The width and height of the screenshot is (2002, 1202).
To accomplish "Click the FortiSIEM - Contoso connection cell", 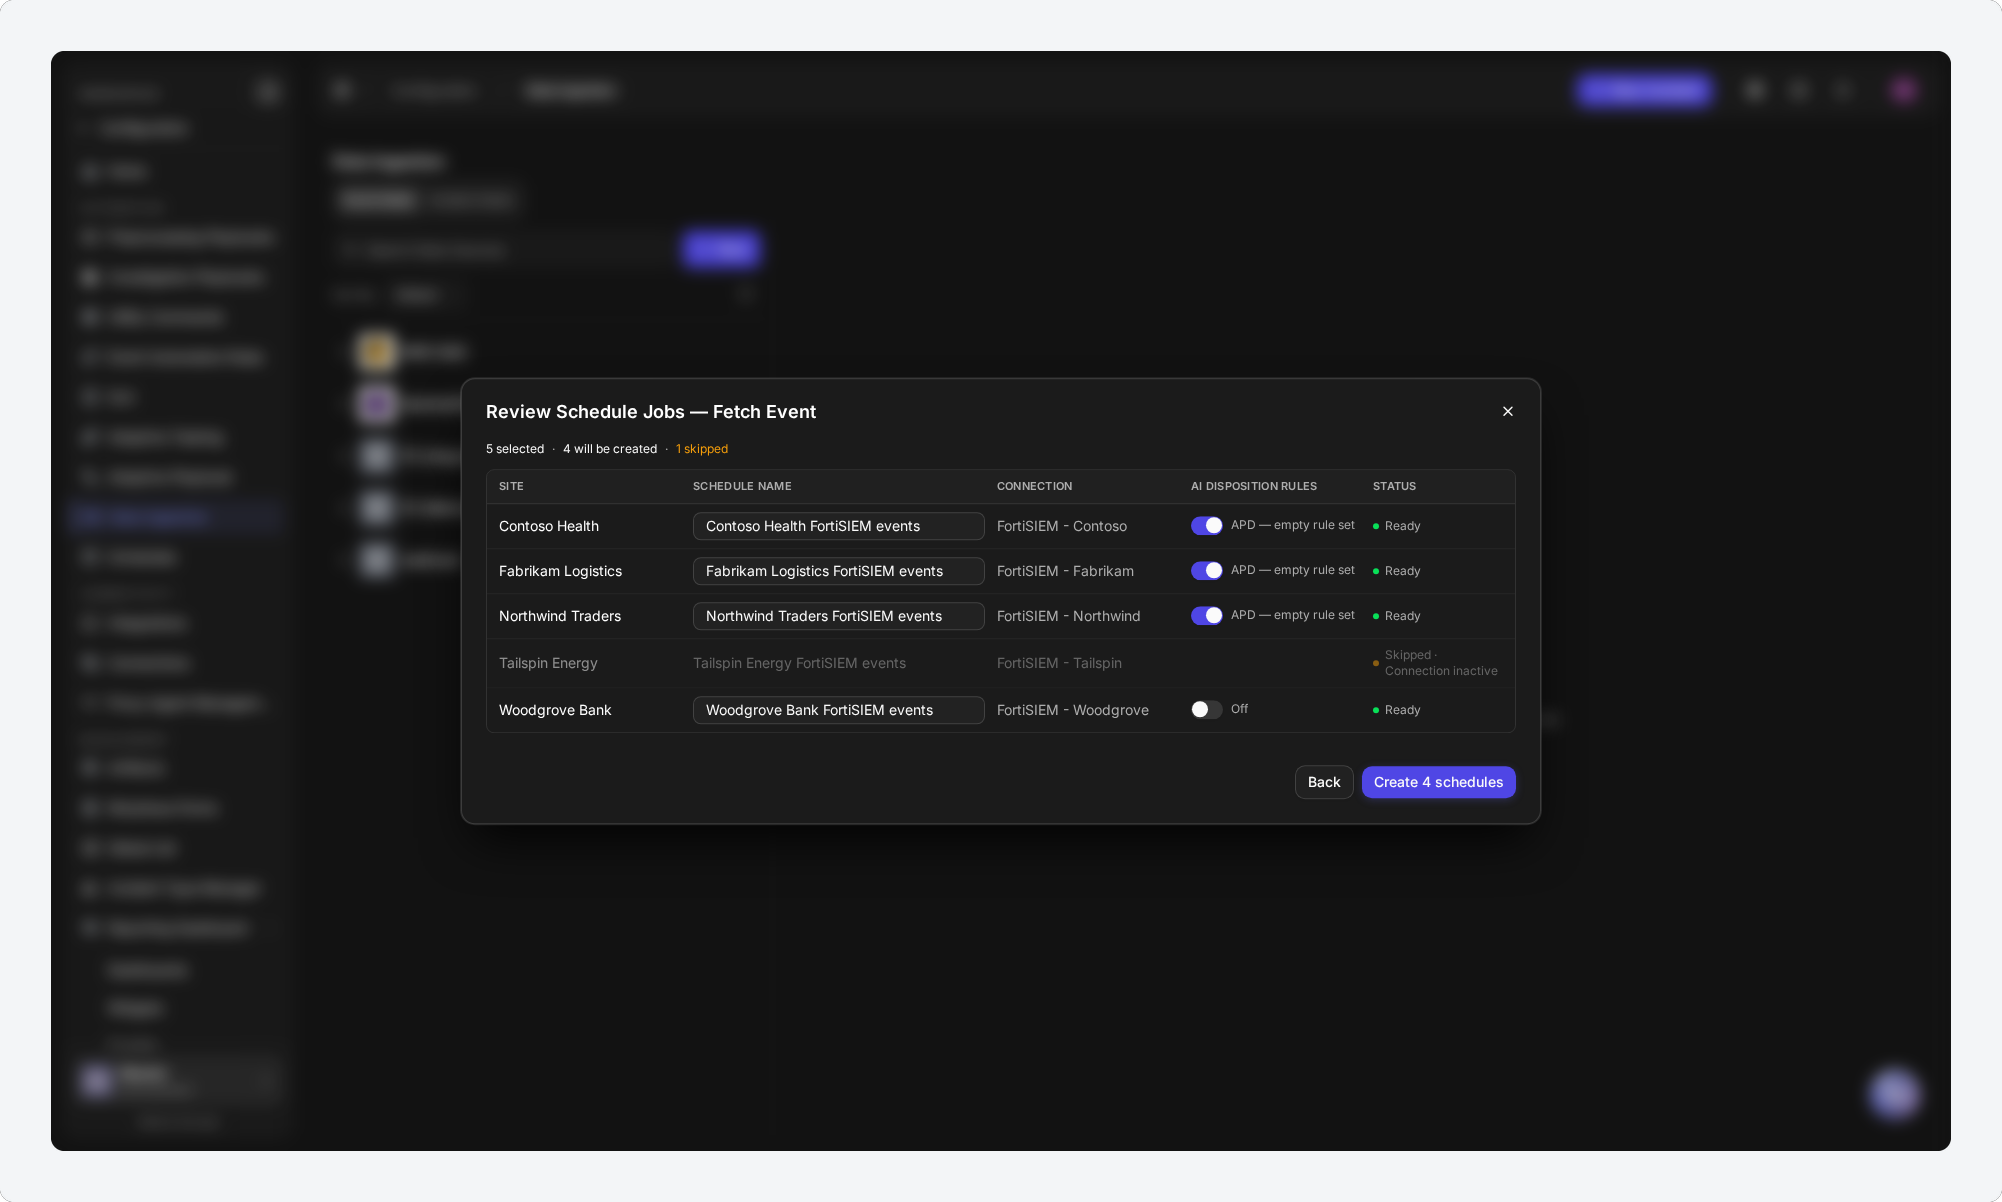I will 1062,526.
